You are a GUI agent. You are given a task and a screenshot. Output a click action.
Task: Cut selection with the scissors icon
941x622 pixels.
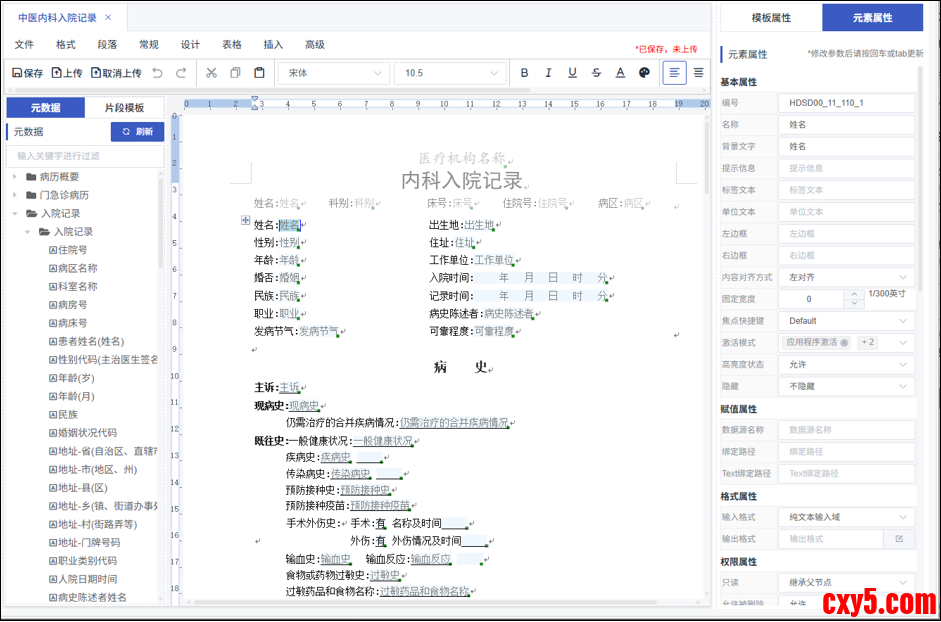(211, 73)
